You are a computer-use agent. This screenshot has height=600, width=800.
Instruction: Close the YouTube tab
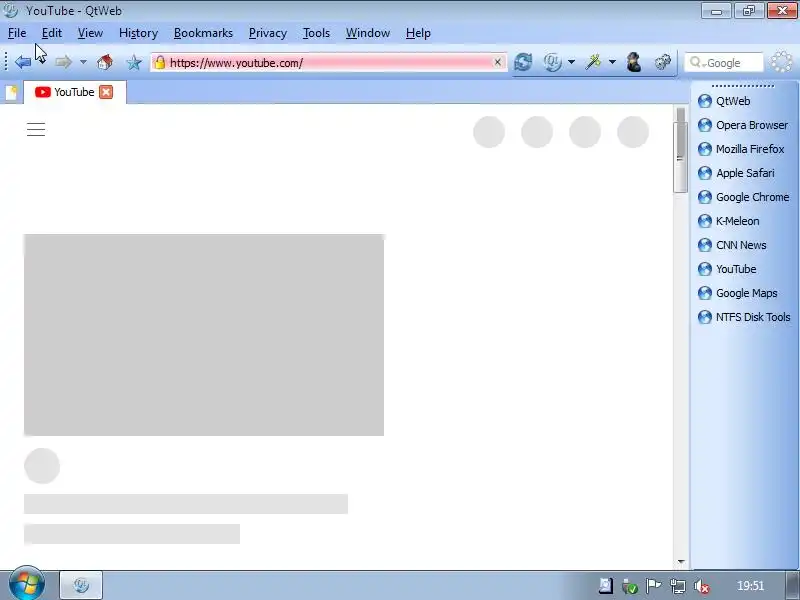(x=106, y=92)
